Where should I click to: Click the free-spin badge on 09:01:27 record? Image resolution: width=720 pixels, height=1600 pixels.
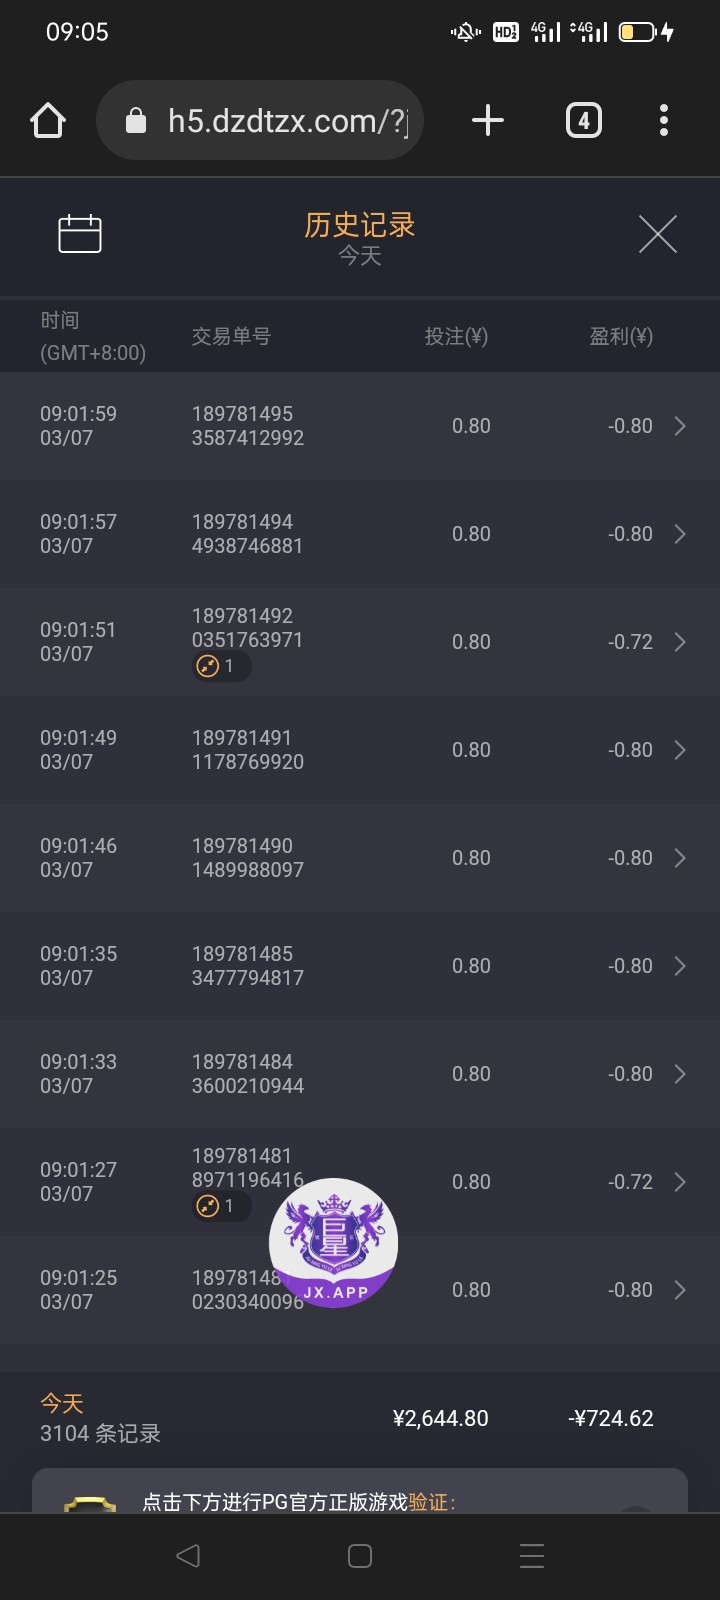point(220,1206)
